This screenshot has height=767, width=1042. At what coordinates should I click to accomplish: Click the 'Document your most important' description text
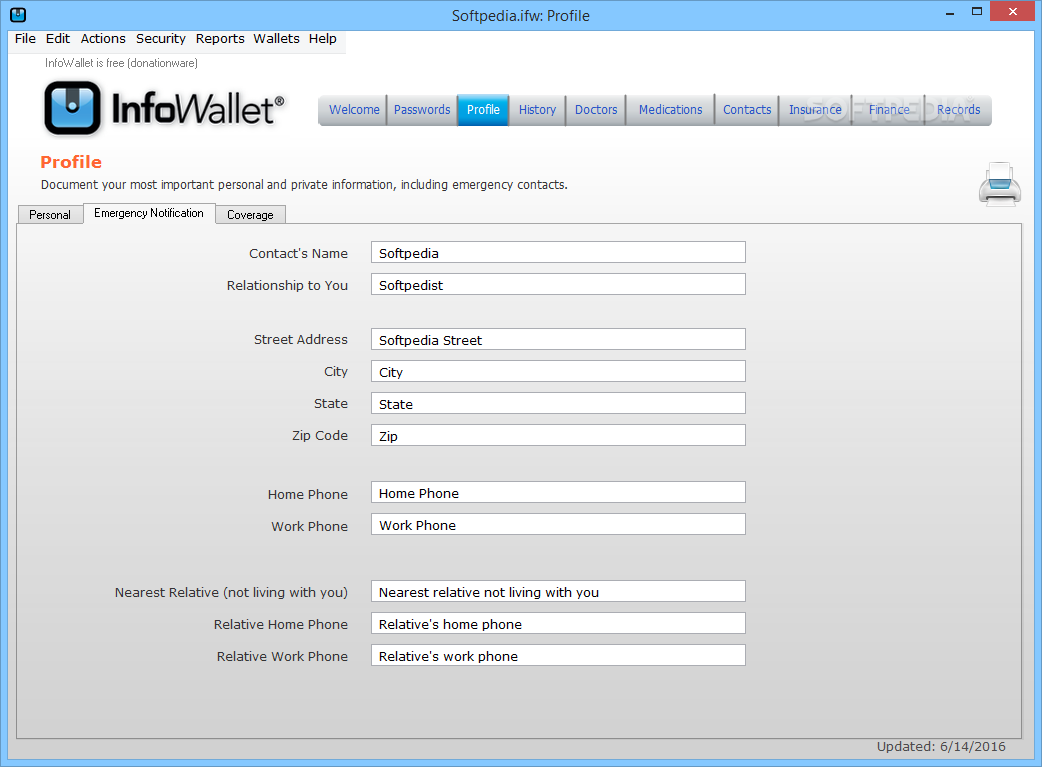pos(304,185)
